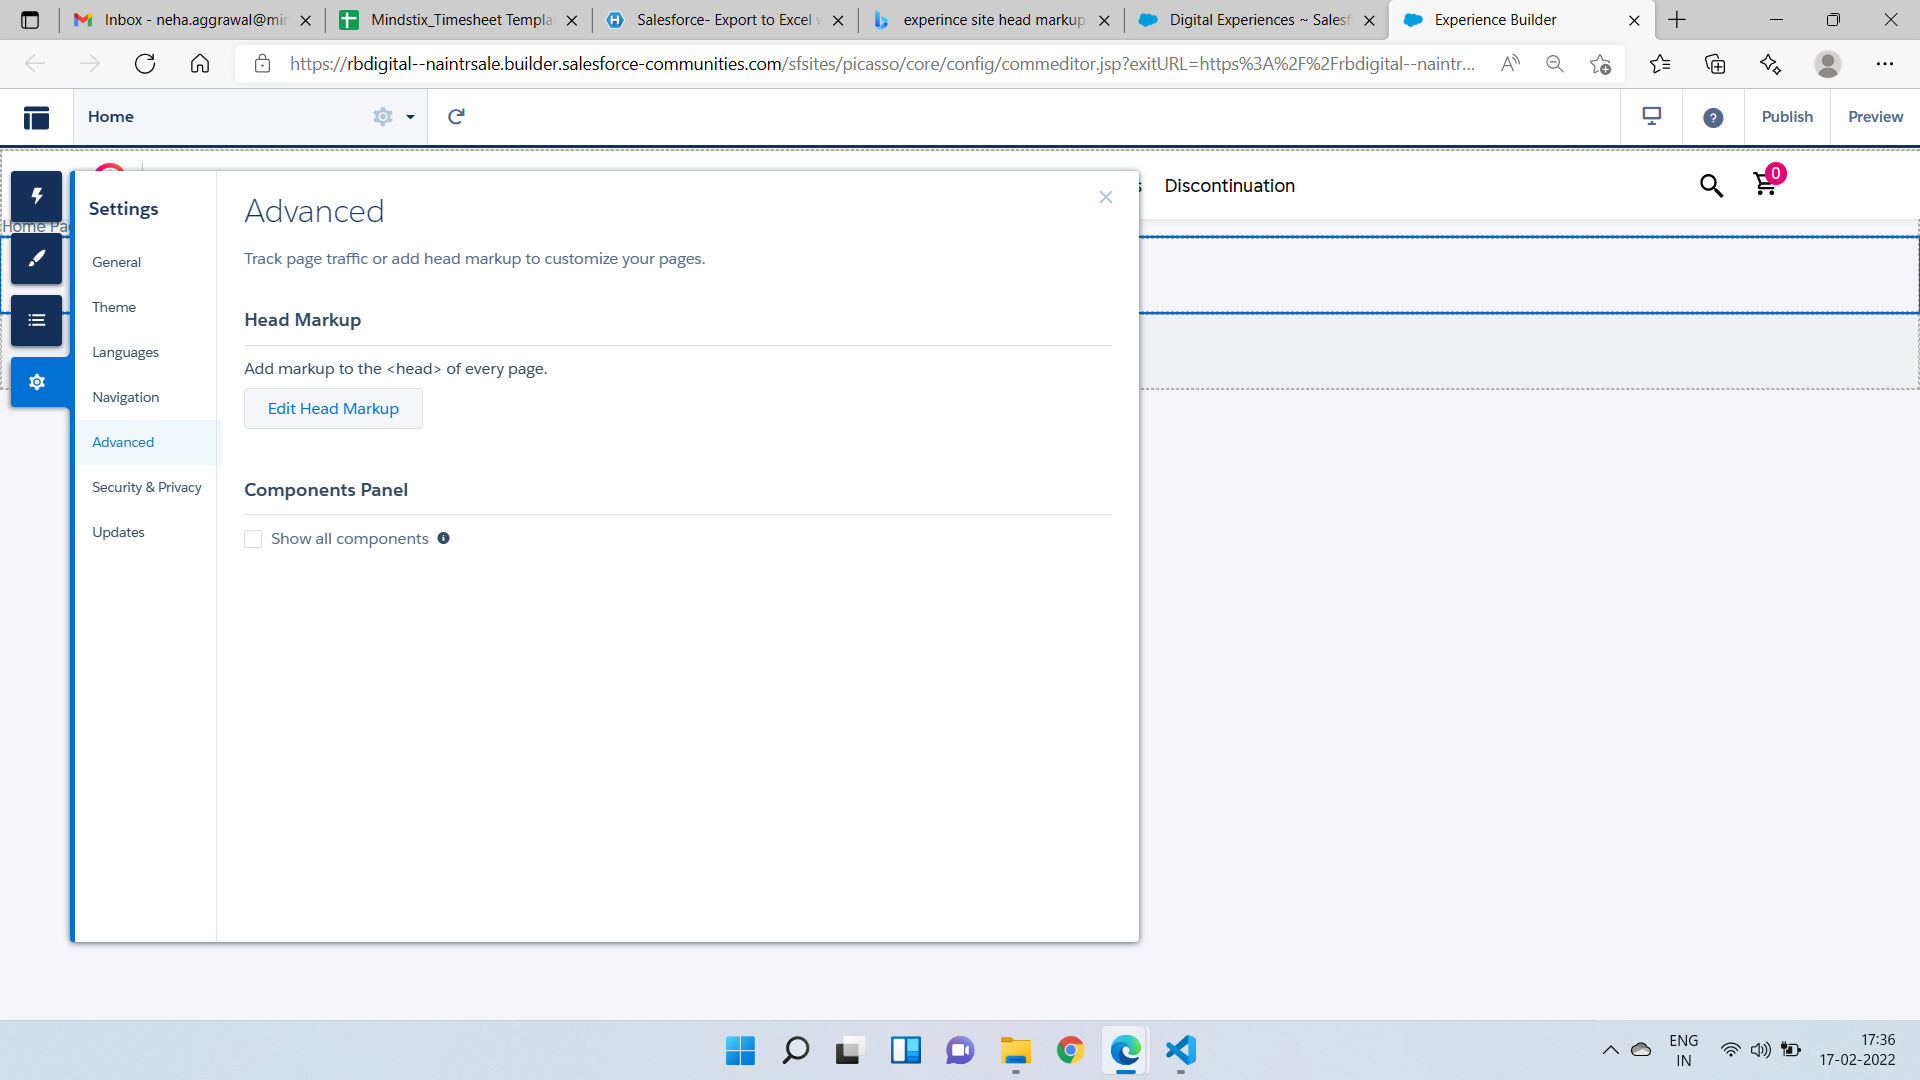Show hidden system tray icons
This screenshot has height=1080, width=1920.
coord(1610,1050)
